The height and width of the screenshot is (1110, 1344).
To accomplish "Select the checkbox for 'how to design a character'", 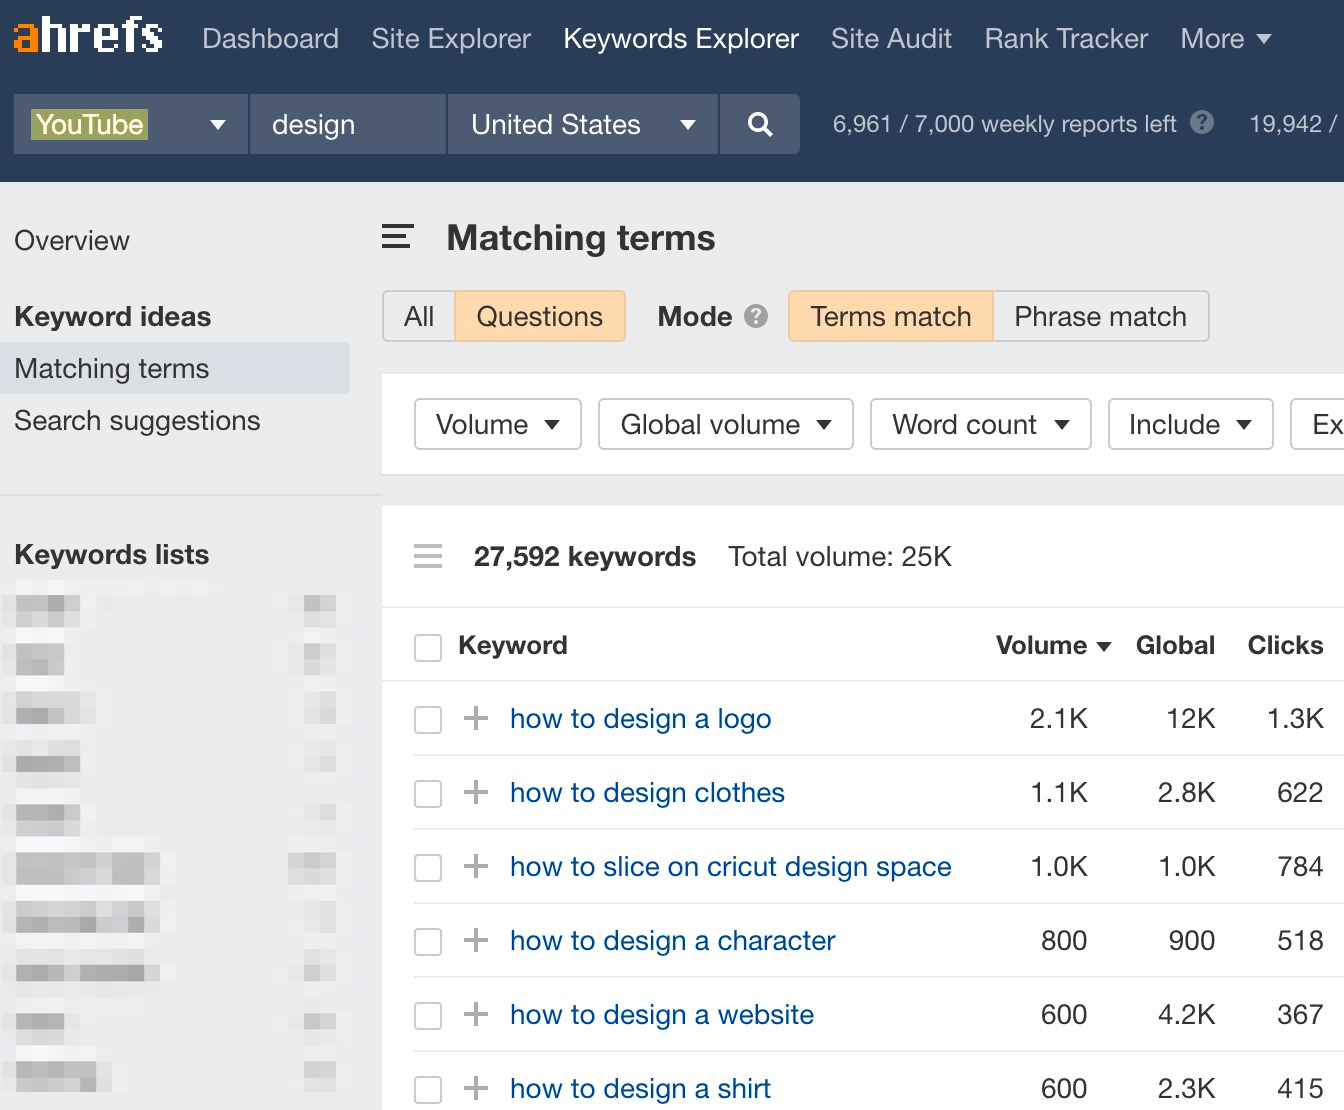I will coord(428,941).
